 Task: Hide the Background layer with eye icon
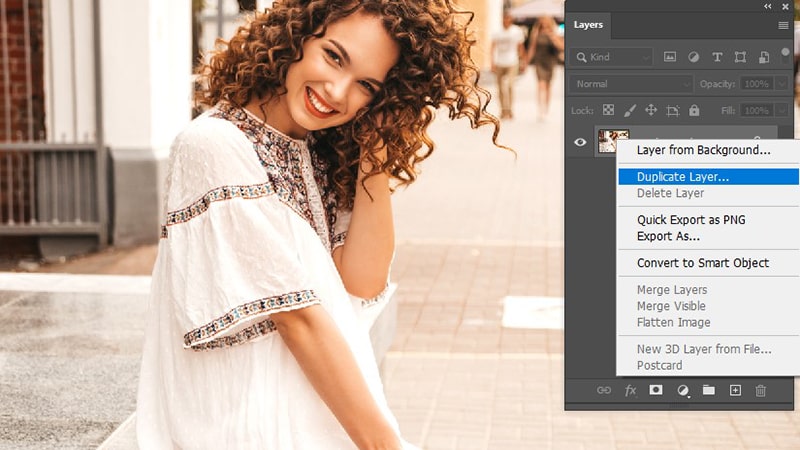click(580, 142)
